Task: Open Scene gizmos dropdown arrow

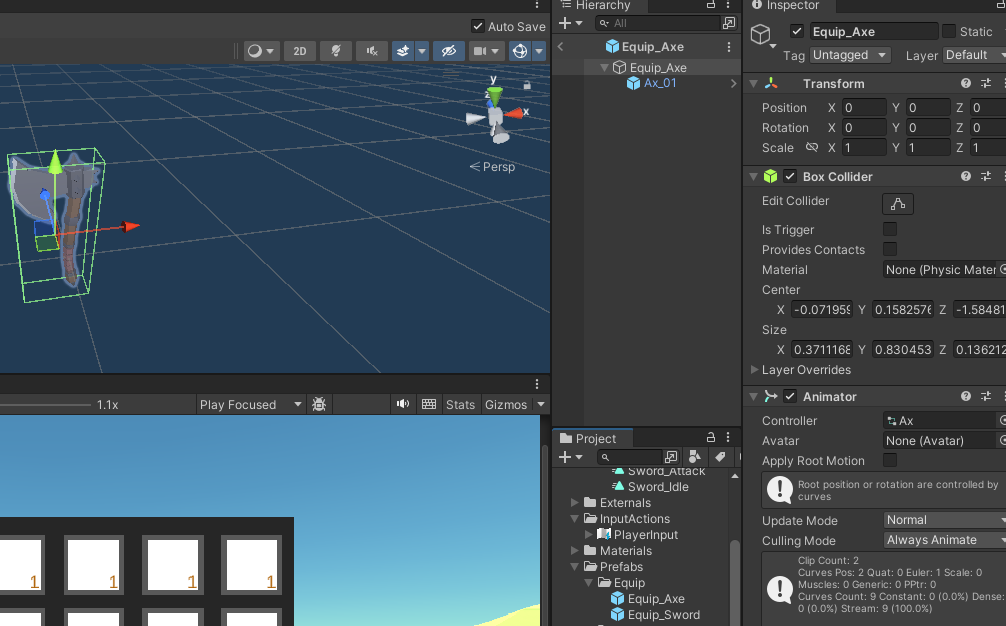Action: click(539, 51)
